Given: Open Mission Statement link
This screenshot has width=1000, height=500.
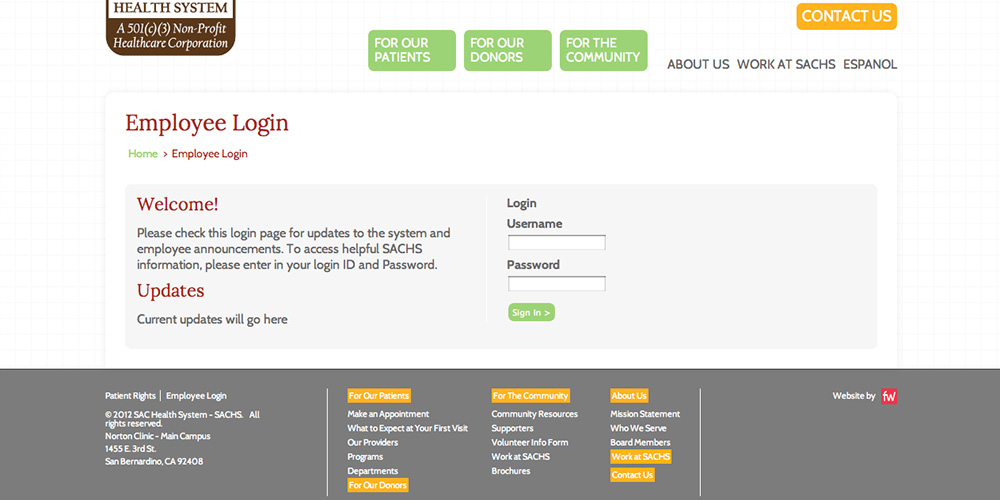Looking at the screenshot, I should (x=645, y=414).
